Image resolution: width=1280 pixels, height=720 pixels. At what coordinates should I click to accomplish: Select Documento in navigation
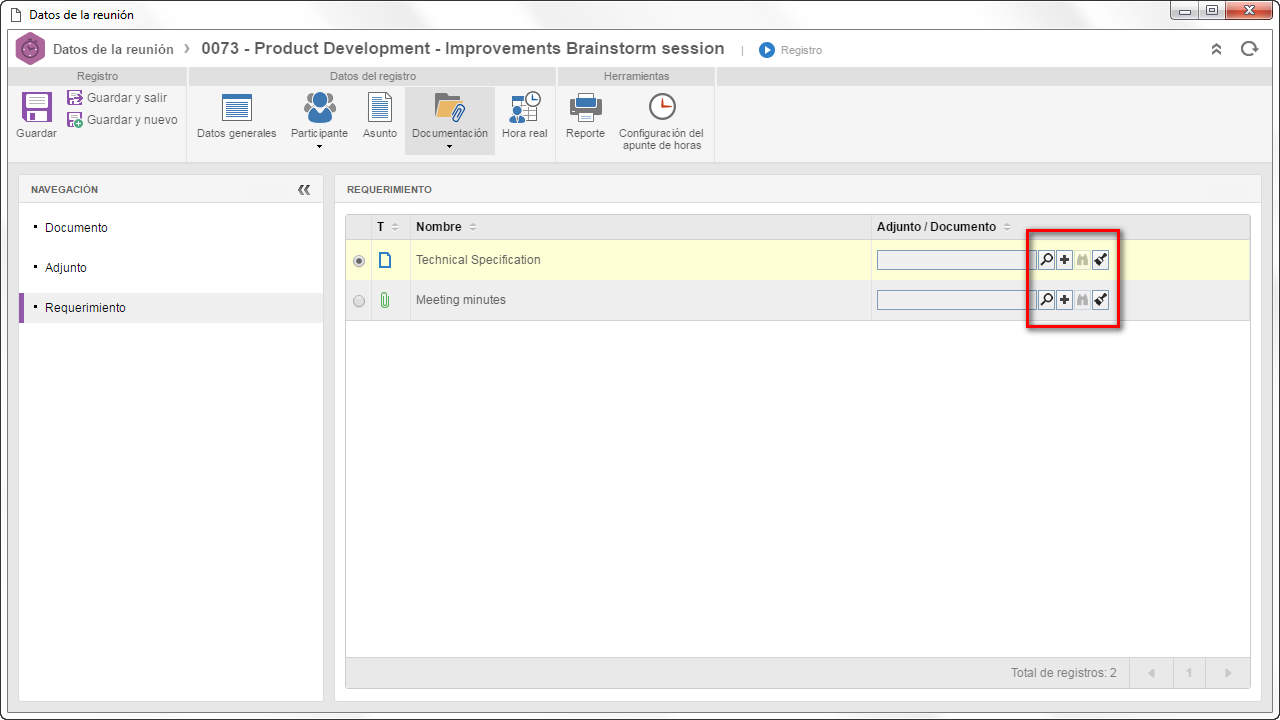[76, 228]
